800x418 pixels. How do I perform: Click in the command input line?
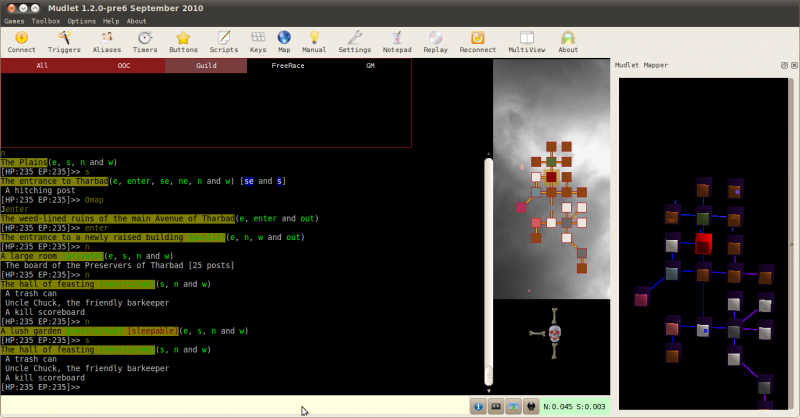(235, 406)
